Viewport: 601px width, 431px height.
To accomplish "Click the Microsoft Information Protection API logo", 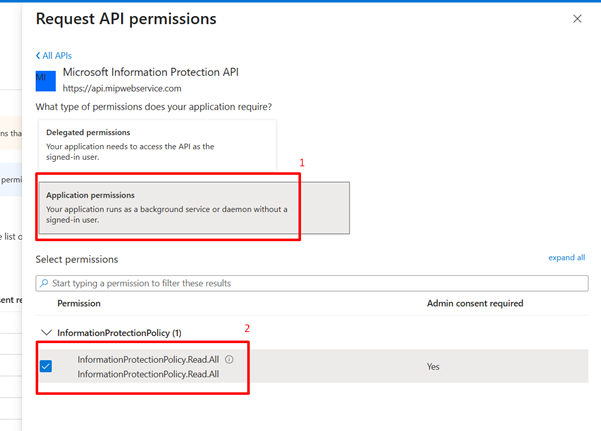I will (46, 80).
